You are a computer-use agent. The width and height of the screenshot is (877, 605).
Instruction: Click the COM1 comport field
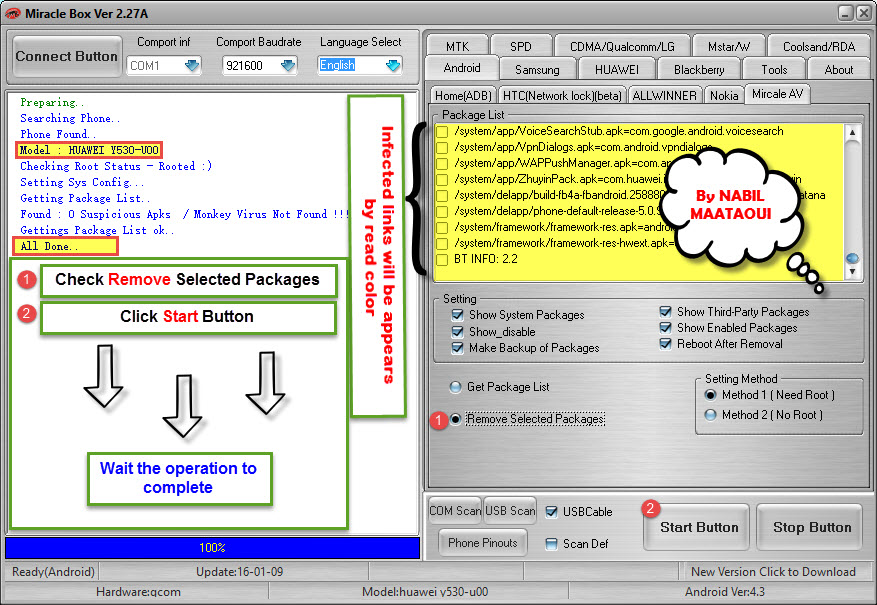pyautogui.click(x=163, y=66)
